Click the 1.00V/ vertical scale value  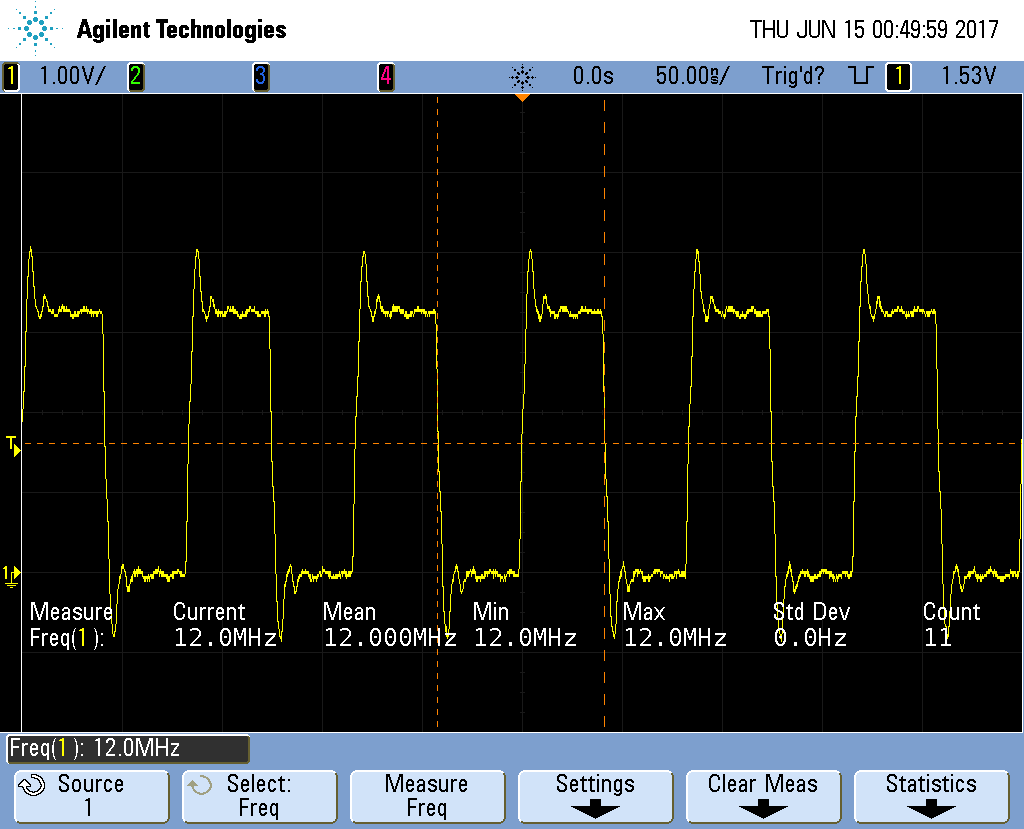[x=72, y=76]
